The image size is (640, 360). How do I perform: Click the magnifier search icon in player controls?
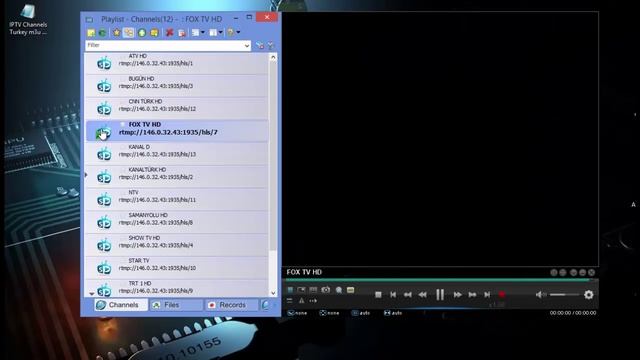pyautogui.click(x=338, y=290)
